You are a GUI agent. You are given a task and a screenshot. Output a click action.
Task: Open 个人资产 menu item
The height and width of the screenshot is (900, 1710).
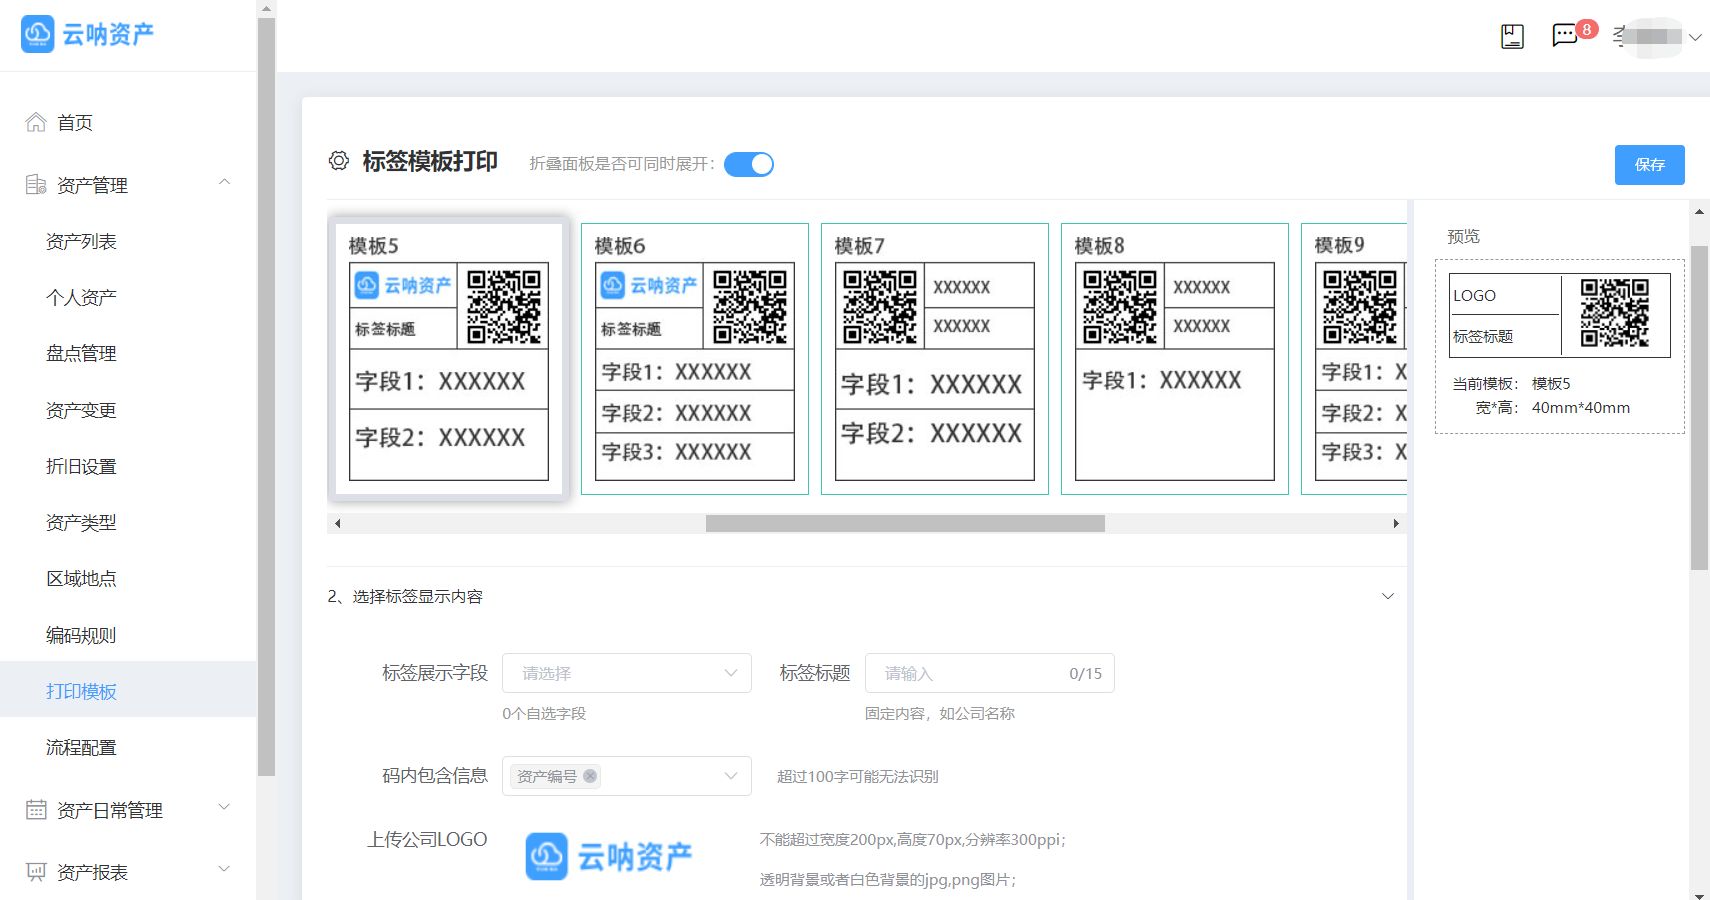click(x=128, y=297)
